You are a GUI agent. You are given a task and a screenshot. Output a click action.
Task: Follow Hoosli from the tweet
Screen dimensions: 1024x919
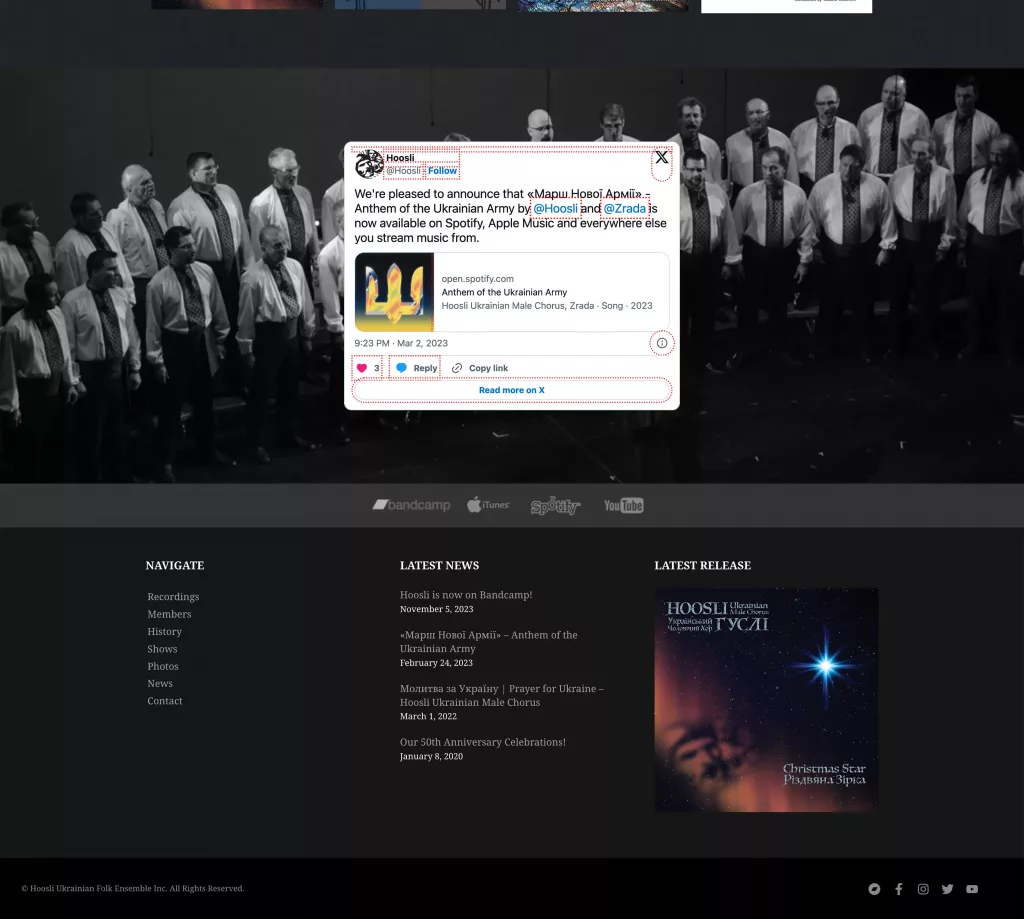442,171
